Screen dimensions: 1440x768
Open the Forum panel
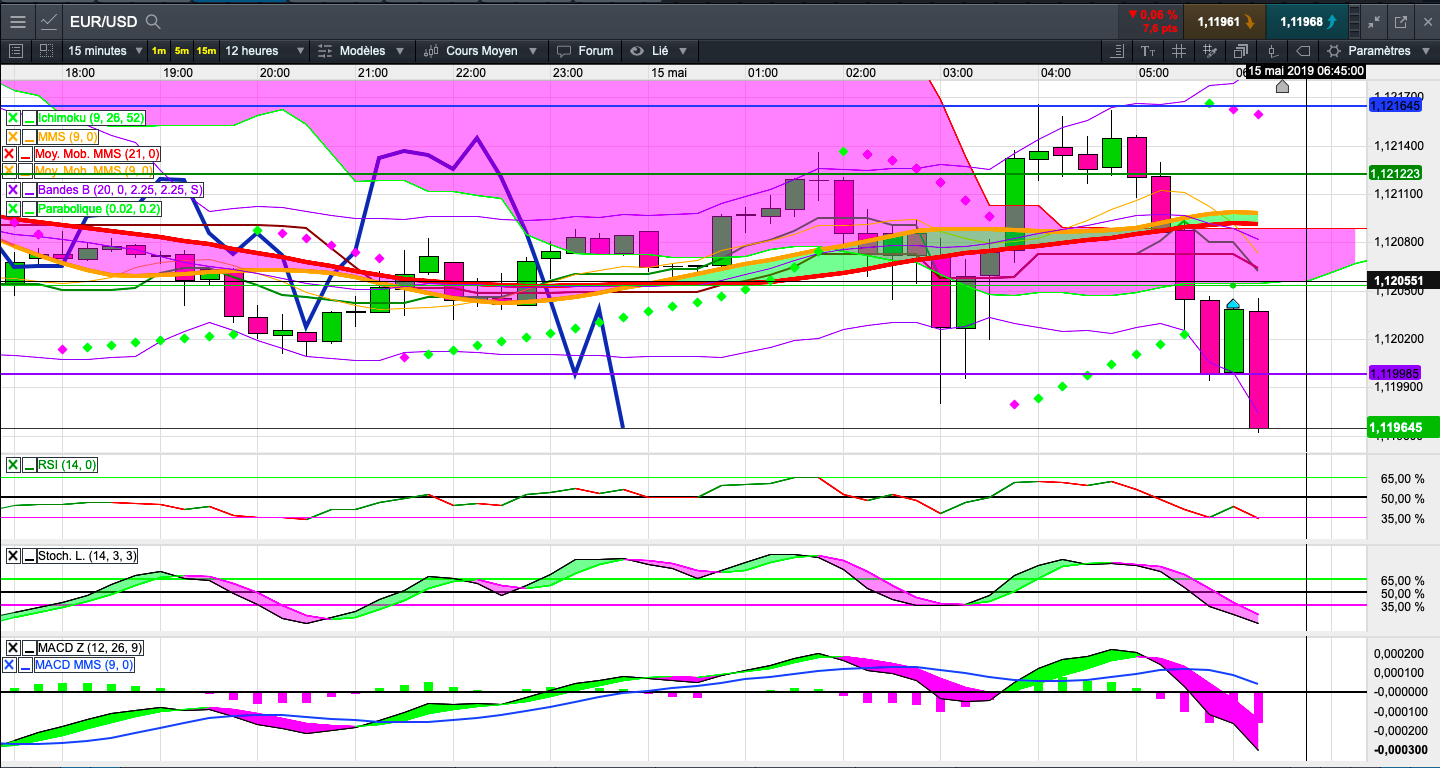(x=585, y=51)
